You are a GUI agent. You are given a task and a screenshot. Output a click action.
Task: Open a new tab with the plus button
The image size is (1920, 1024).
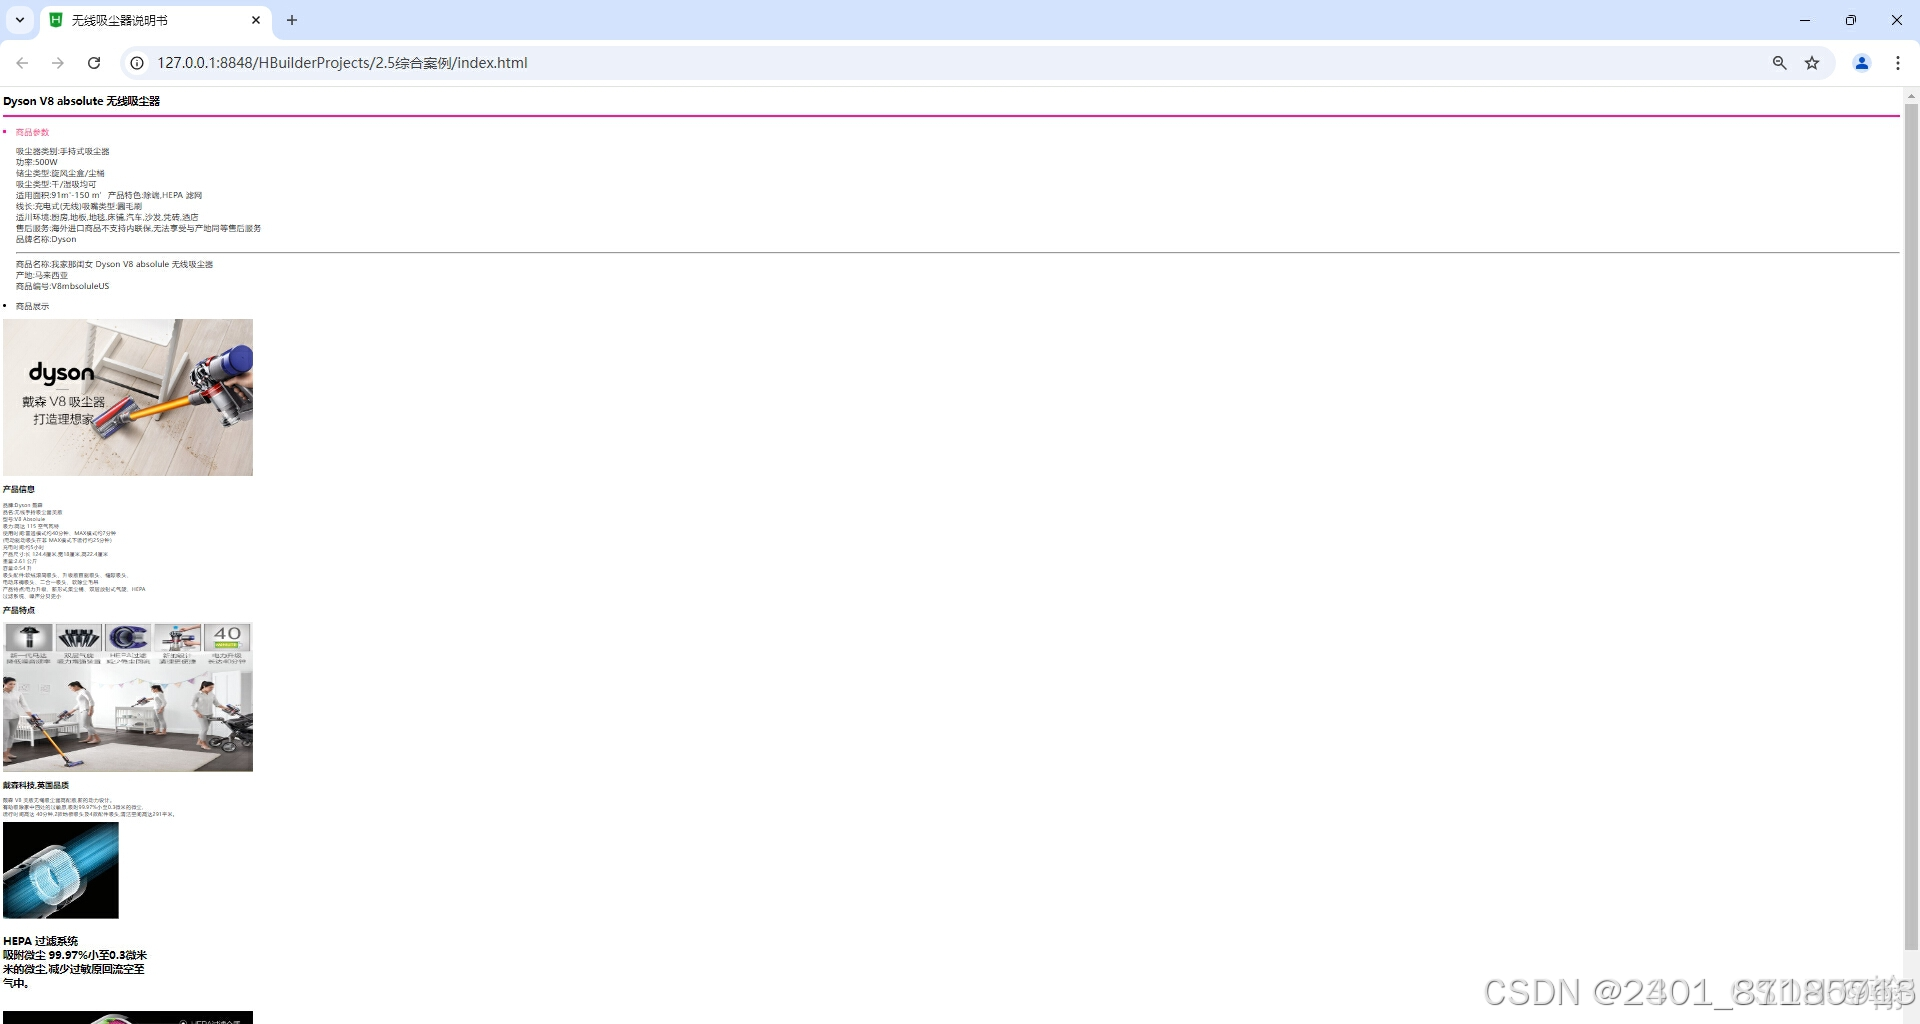tap(292, 20)
